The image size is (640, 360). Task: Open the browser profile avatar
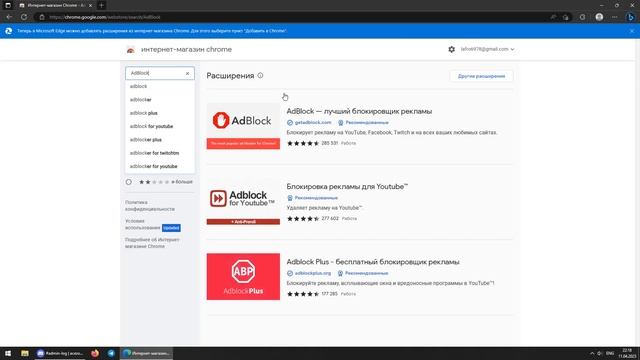tap(599, 17)
